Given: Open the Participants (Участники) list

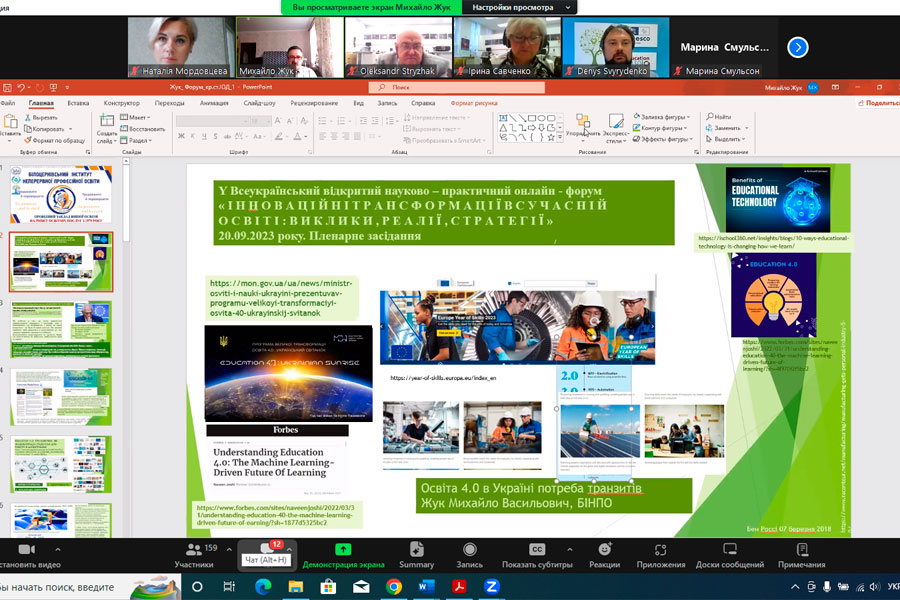Looking at the screenshot, I should [194, 551].
